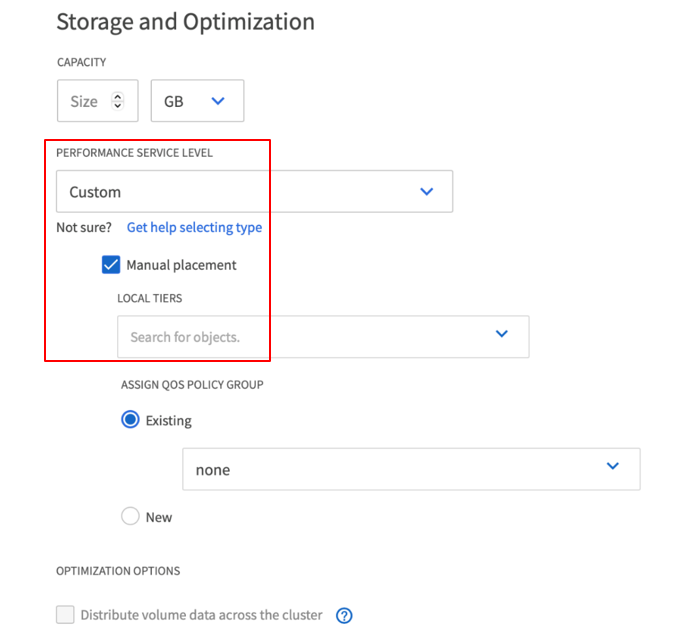Click the chevron in QoS policy 'none' box
Screen dimensions: 681x636
point(613,467)
